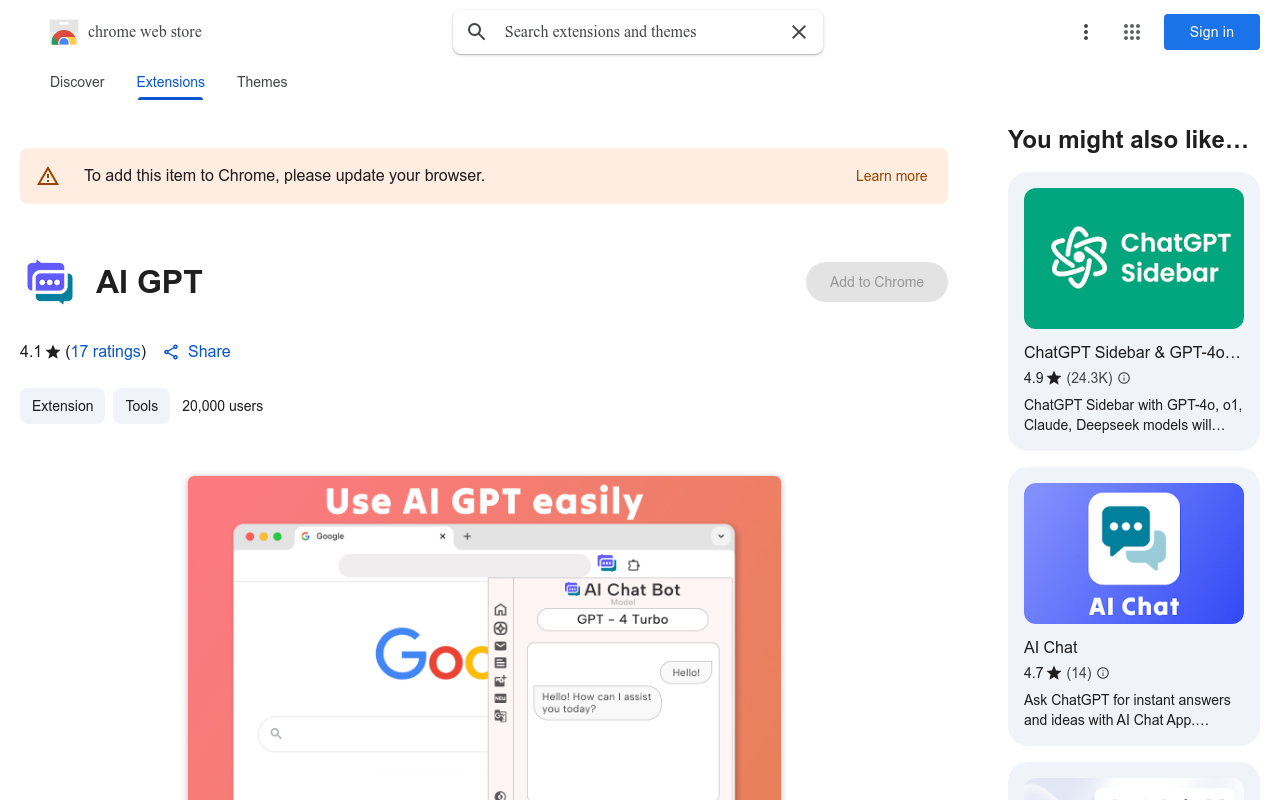This screenshot has width=1280, height=800.
Task: Open the Use AI GPT easily screenshot
Action: point(484,637)
